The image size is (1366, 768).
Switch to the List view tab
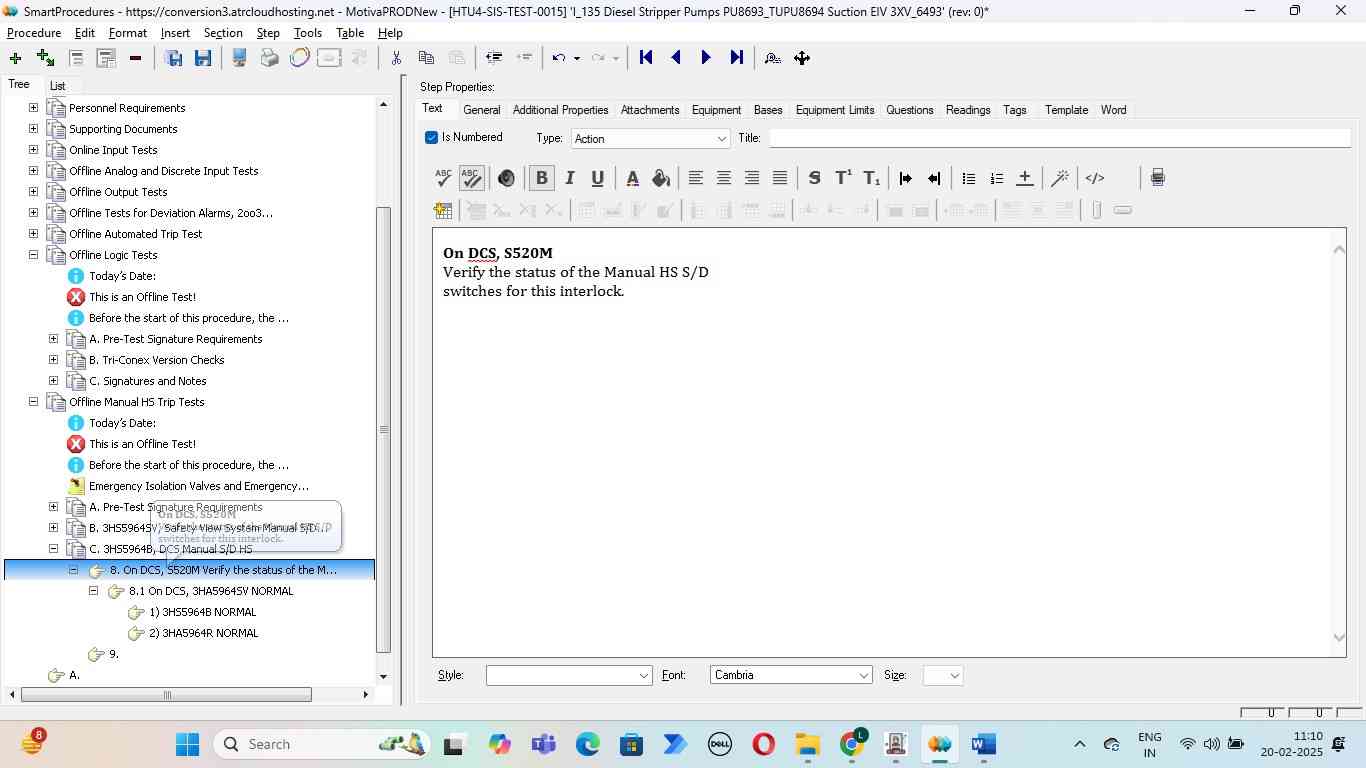[58, 86]
